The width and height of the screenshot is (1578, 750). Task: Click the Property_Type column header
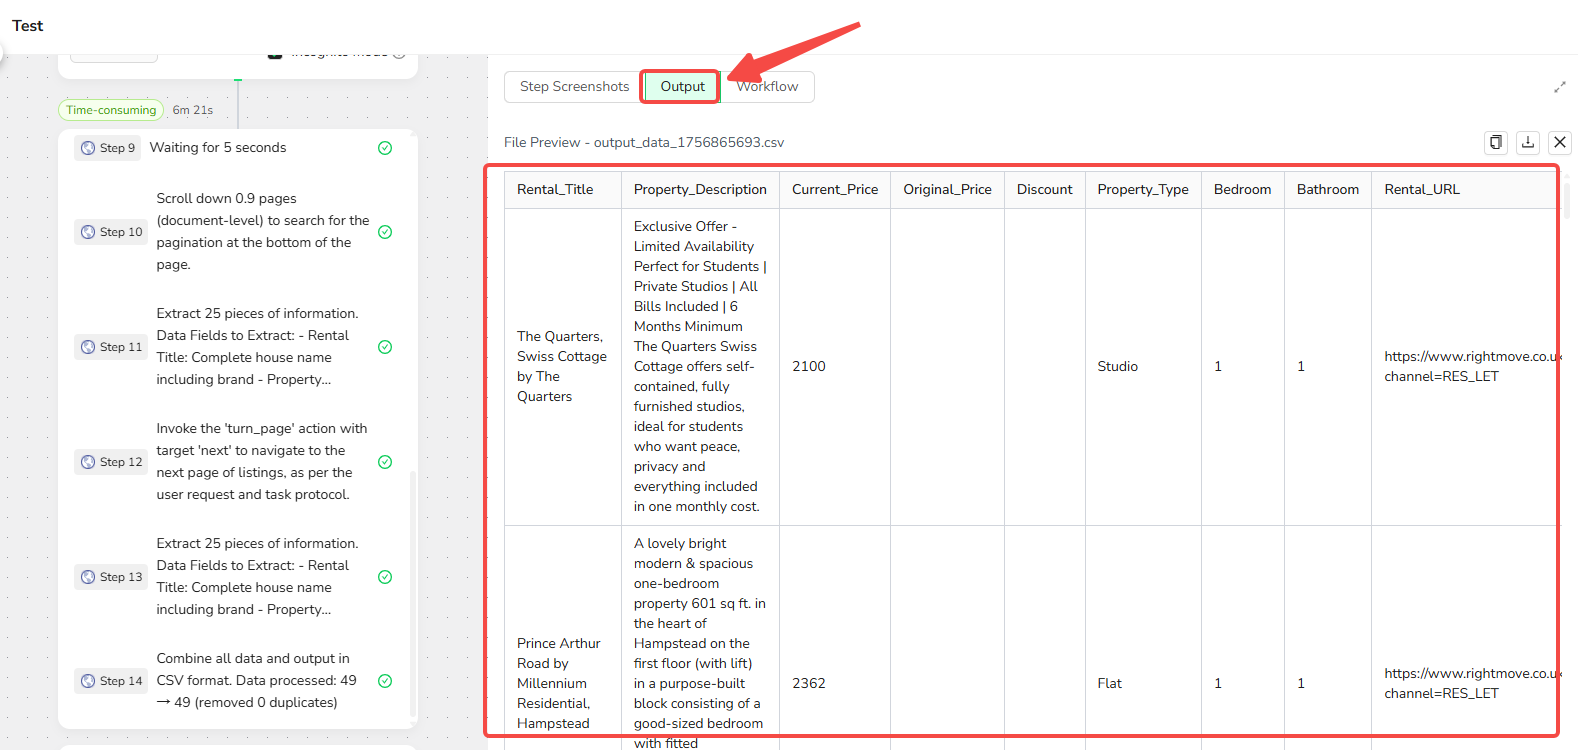[x=1143, y=189]
